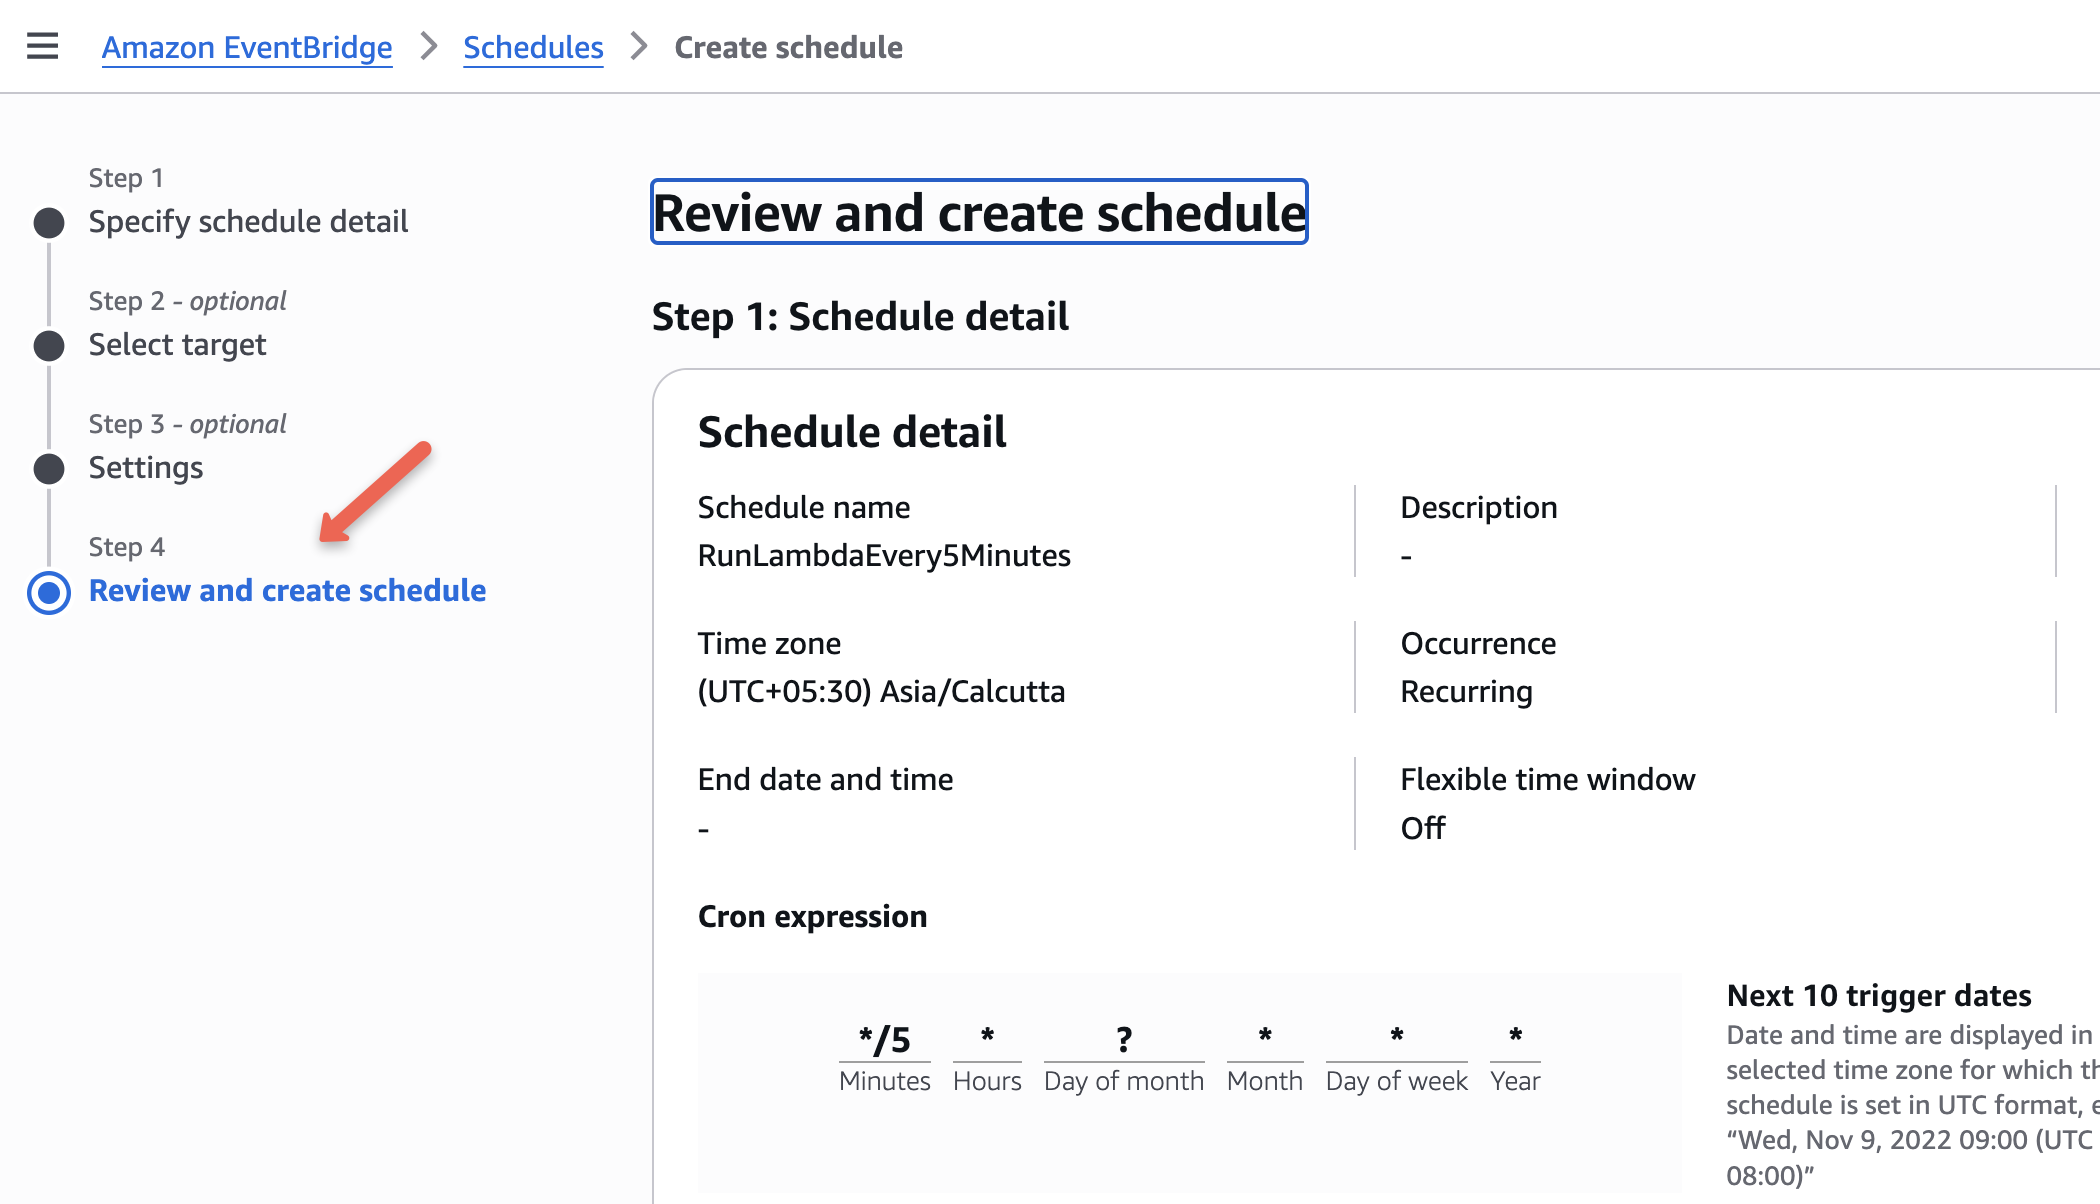Viewport: 2100px width, 1204px height.
Task: Click the cron Month field label
Action: pos(1264,1081)
